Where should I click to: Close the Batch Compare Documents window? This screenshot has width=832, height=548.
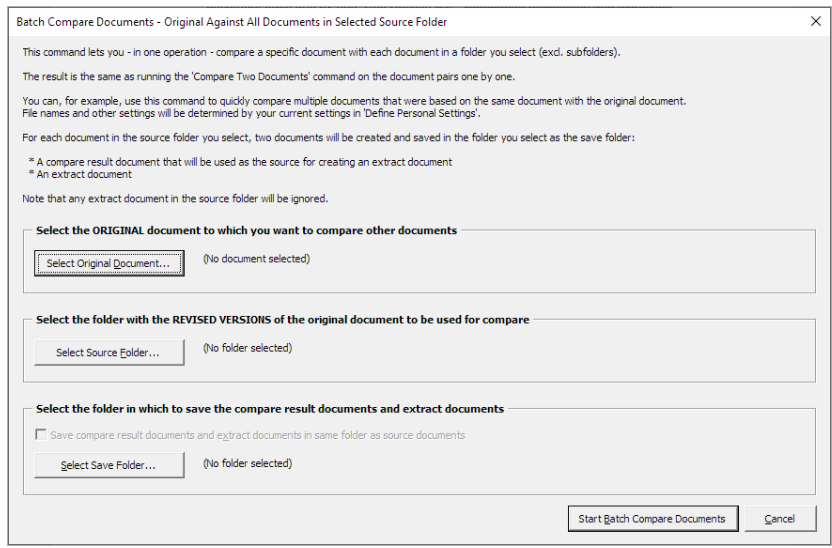(x=816, y=21)
